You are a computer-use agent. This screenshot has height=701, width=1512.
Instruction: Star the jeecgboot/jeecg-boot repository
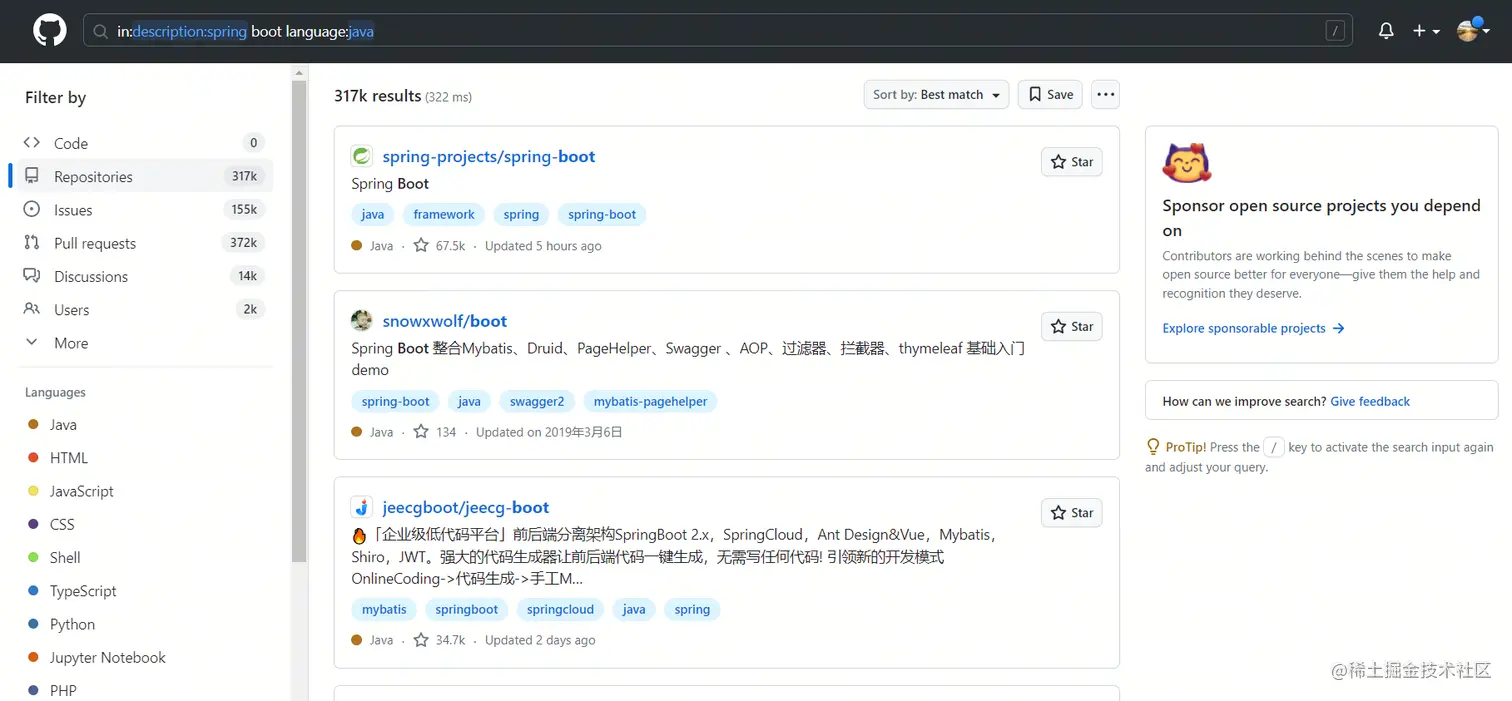coord(1071,513)
